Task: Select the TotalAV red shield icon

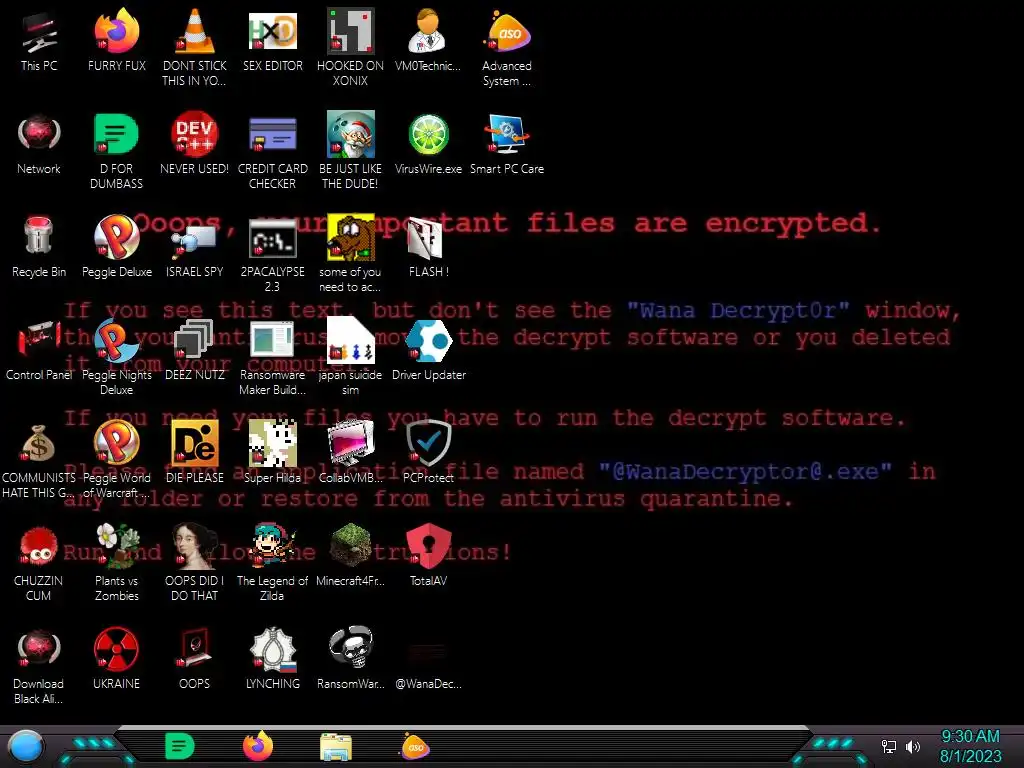Action: pyautogui.click(x=428, y=556)
